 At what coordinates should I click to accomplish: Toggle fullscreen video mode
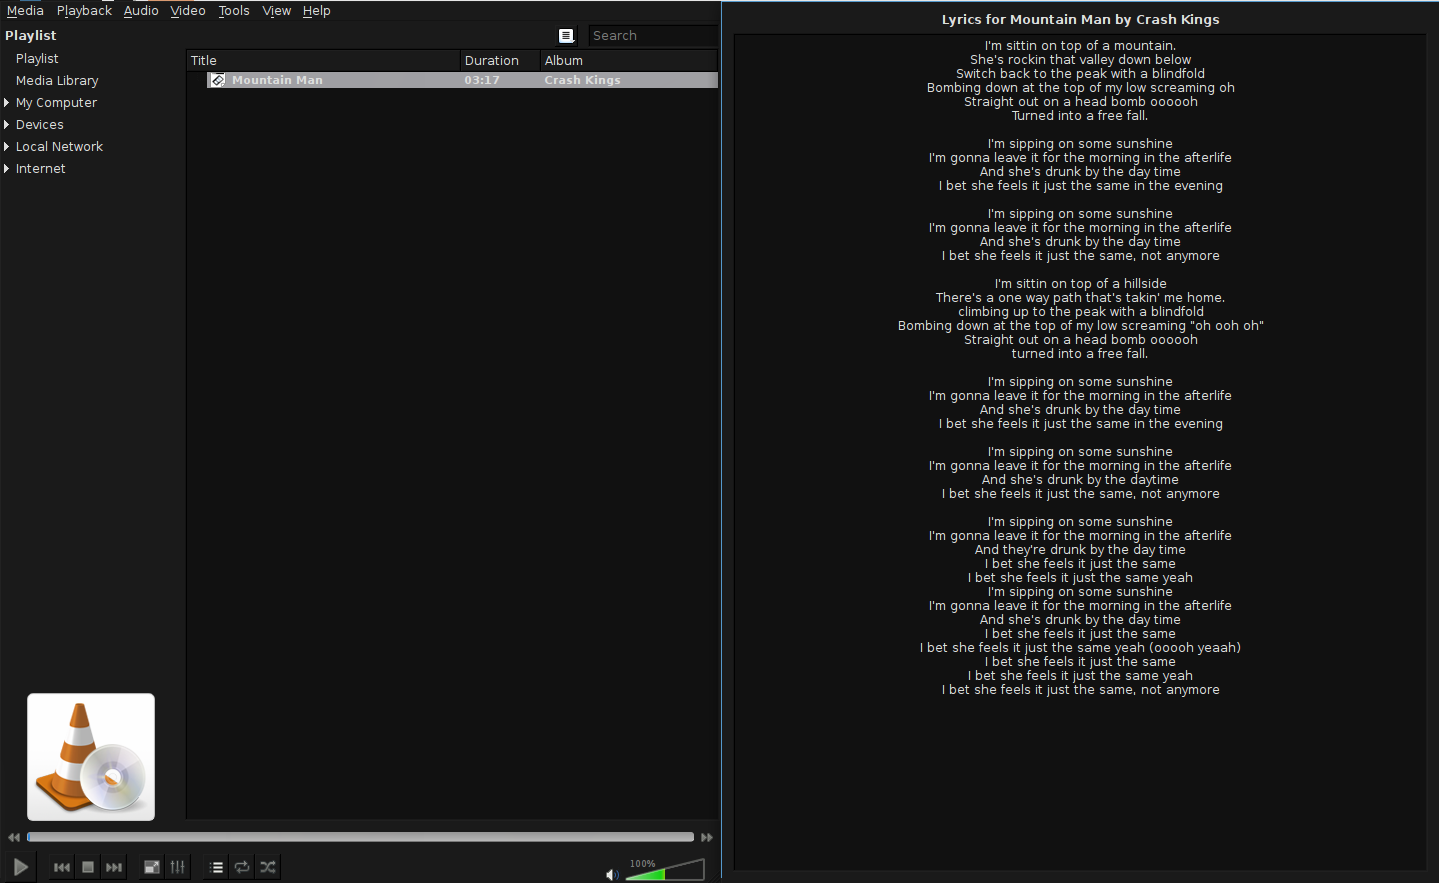point(152,867)
